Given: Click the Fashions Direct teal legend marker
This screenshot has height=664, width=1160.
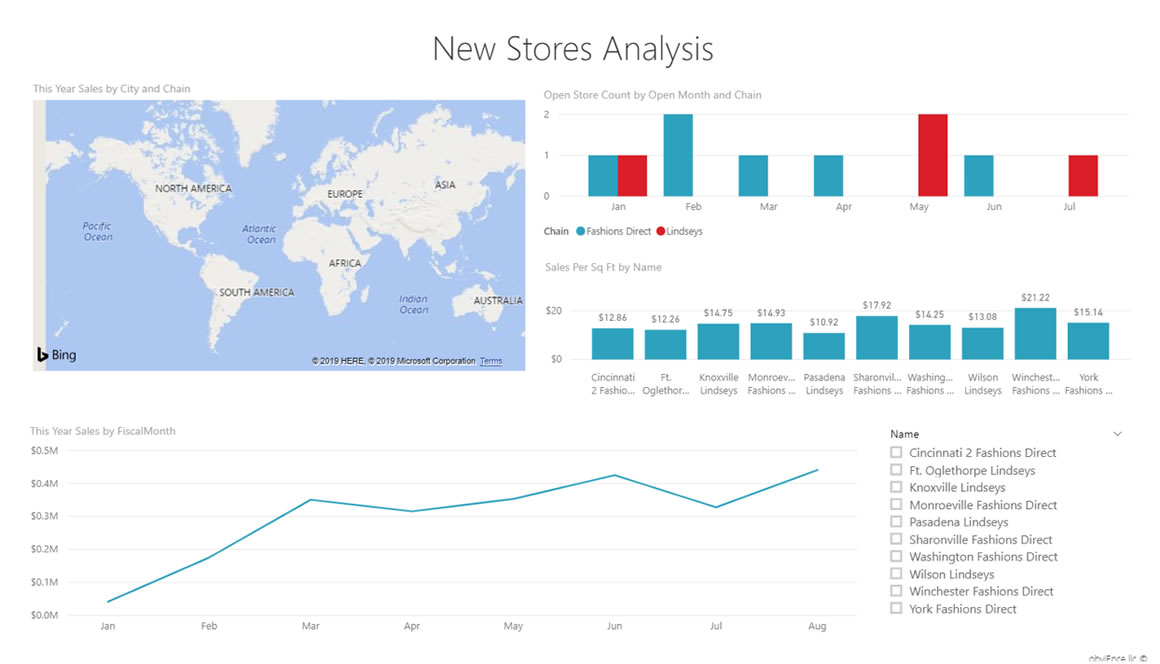Looking at the screenshot, I should click(580, 231).
